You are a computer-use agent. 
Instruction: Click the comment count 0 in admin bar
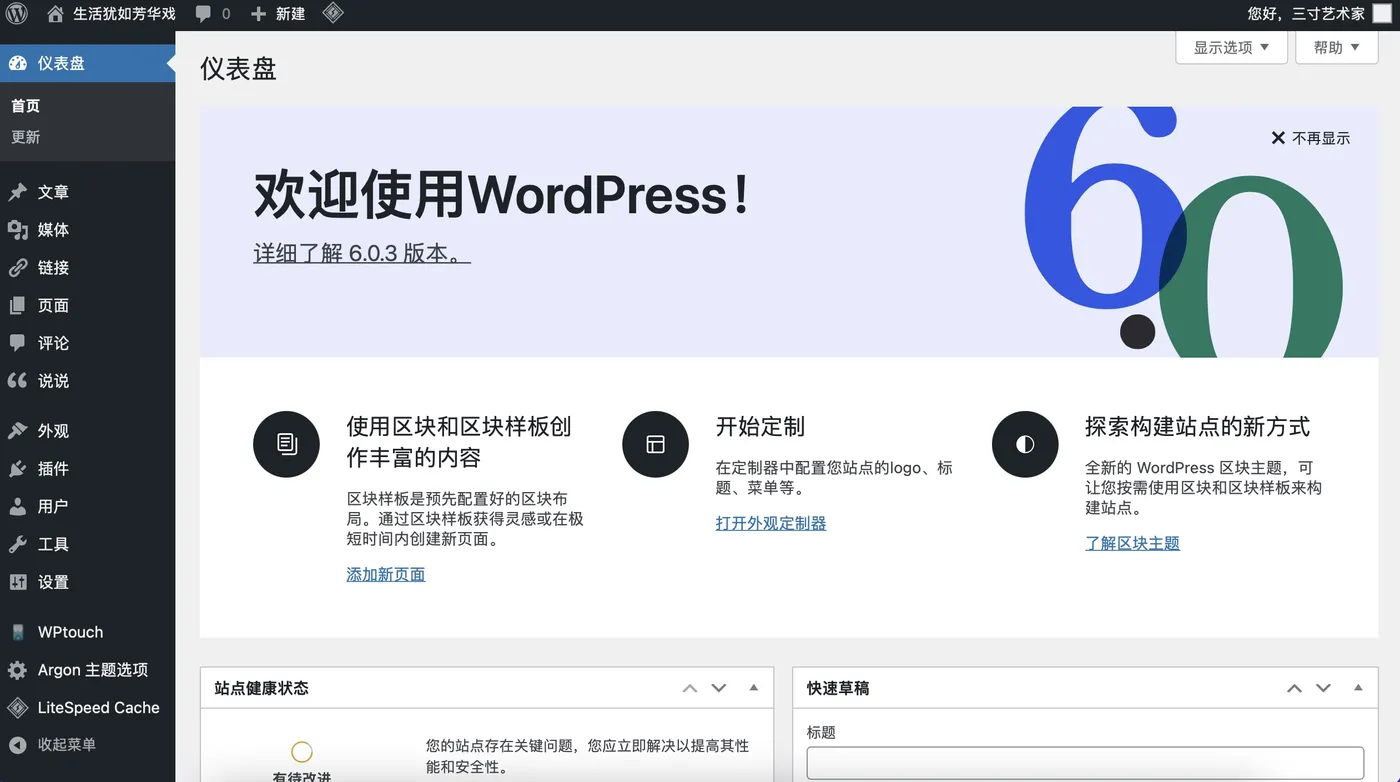click(x=226, y=14)
